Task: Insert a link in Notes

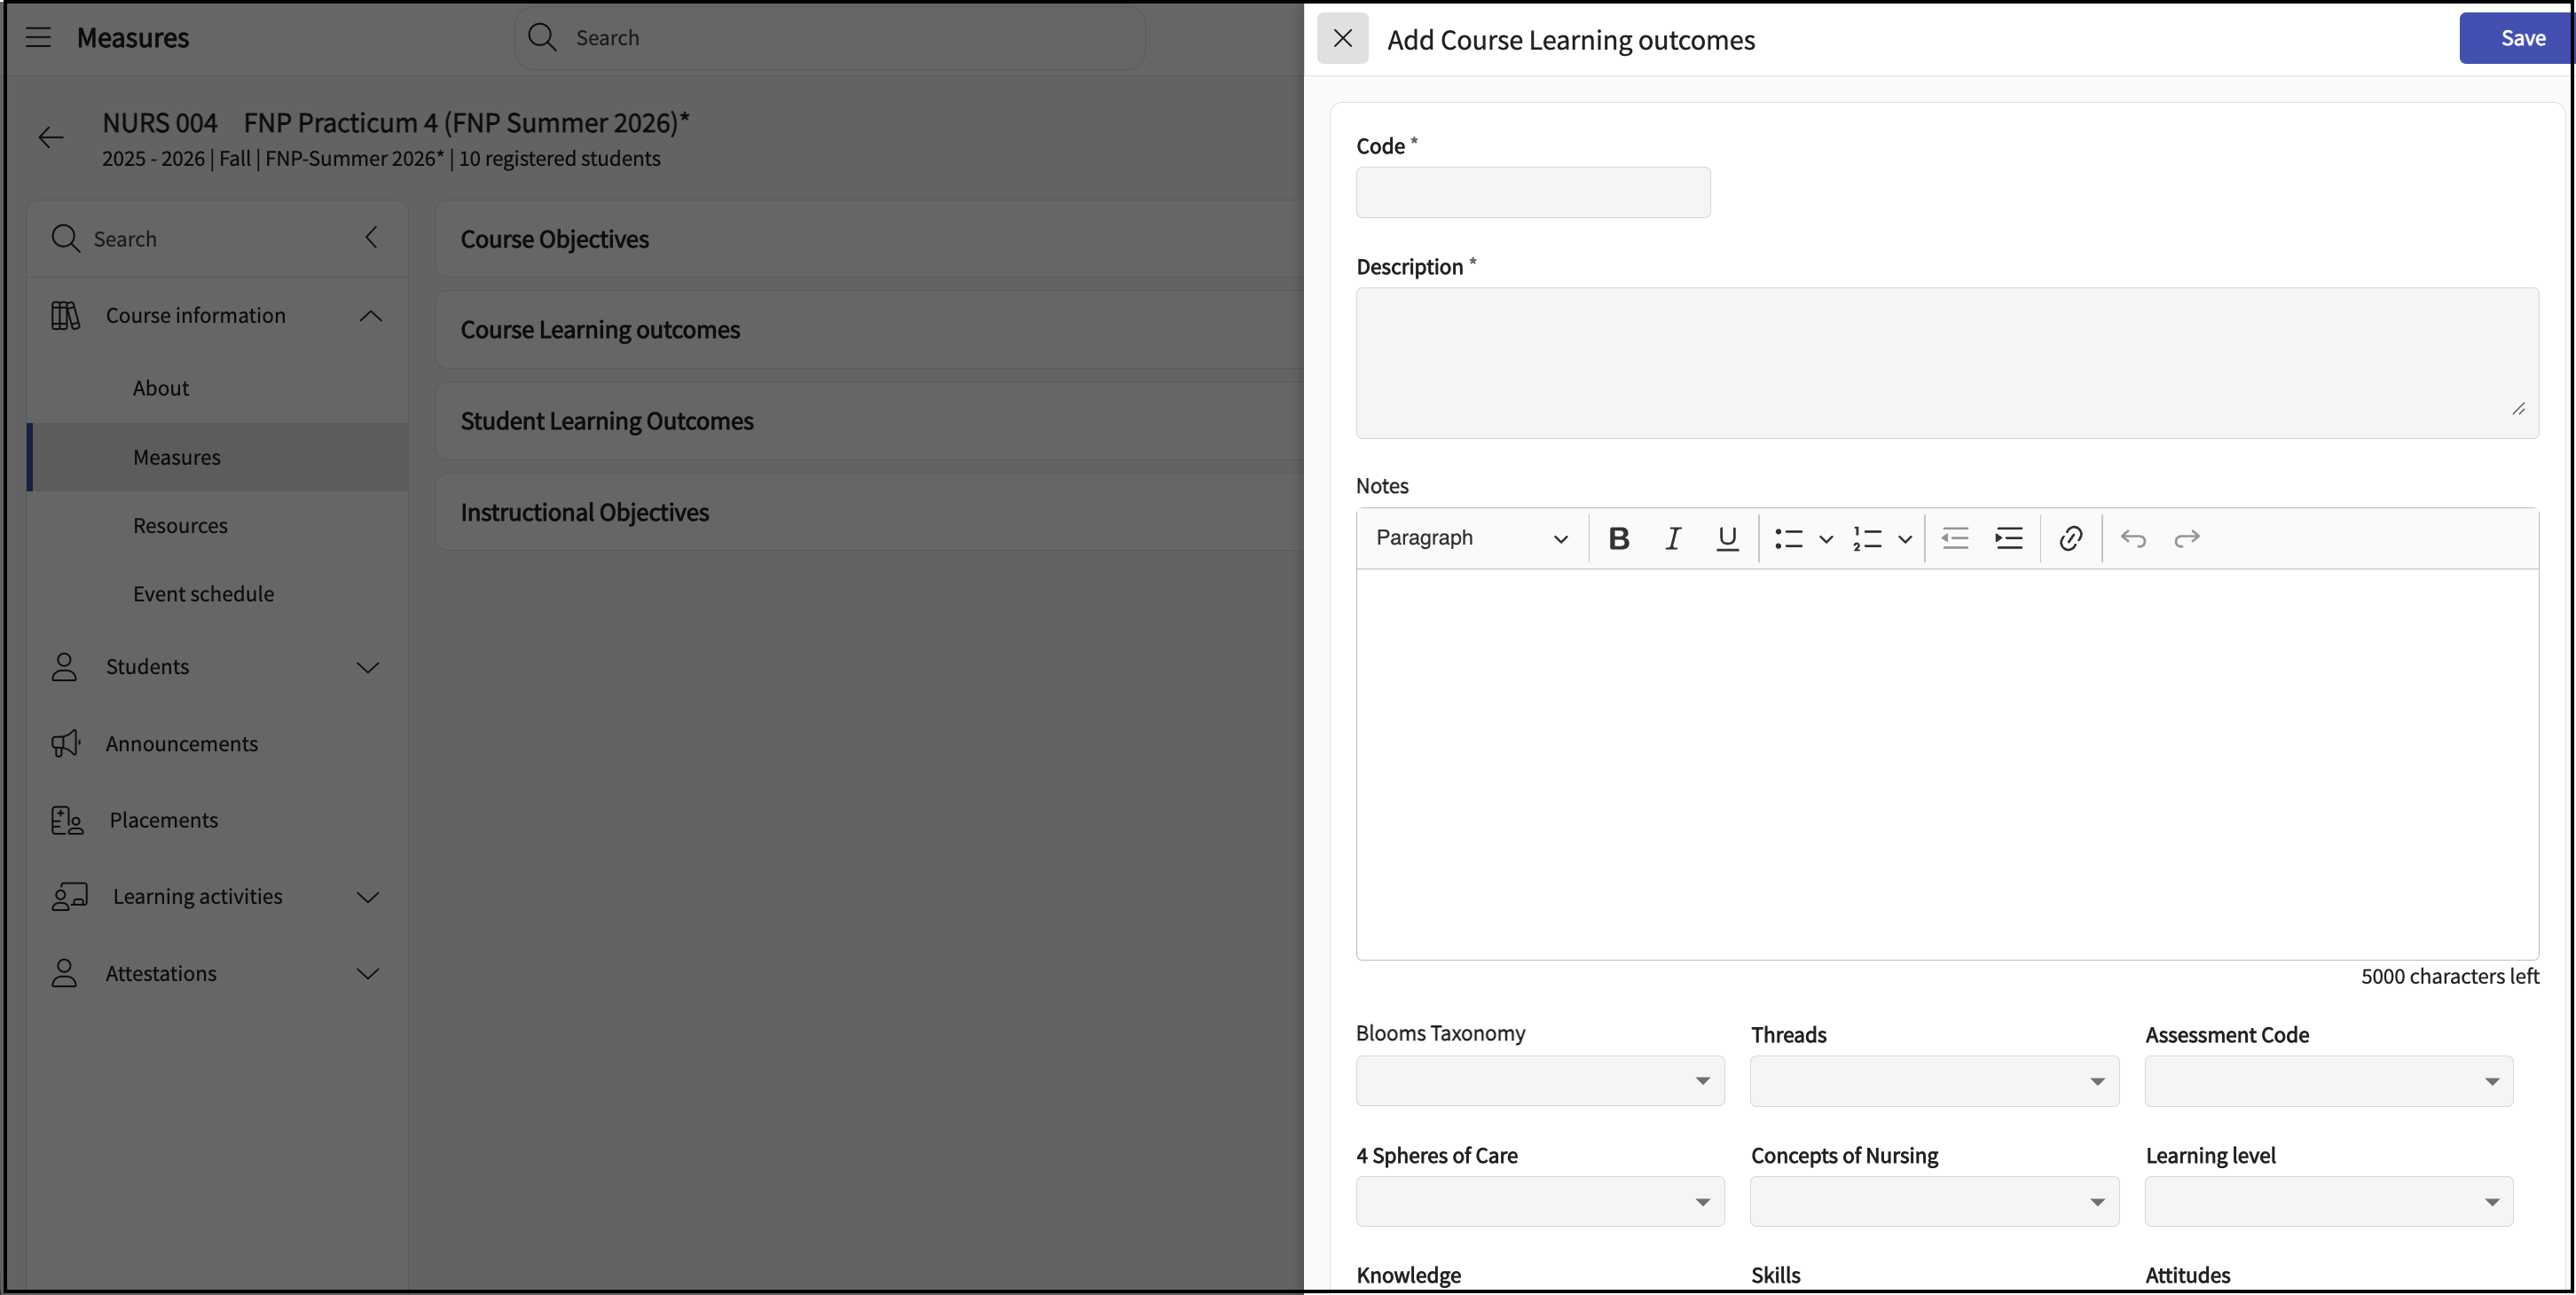Action: tap(2070, 538)
